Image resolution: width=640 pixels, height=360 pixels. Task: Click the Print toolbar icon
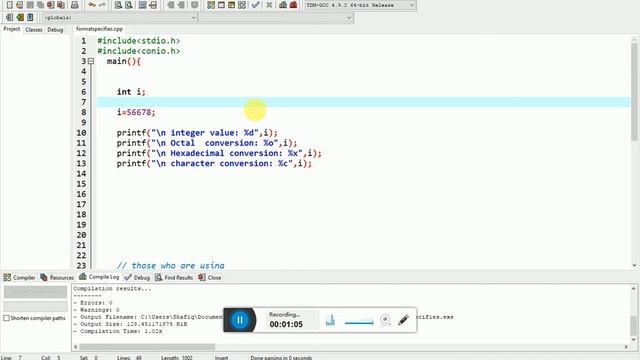click(x=75, y=5)
